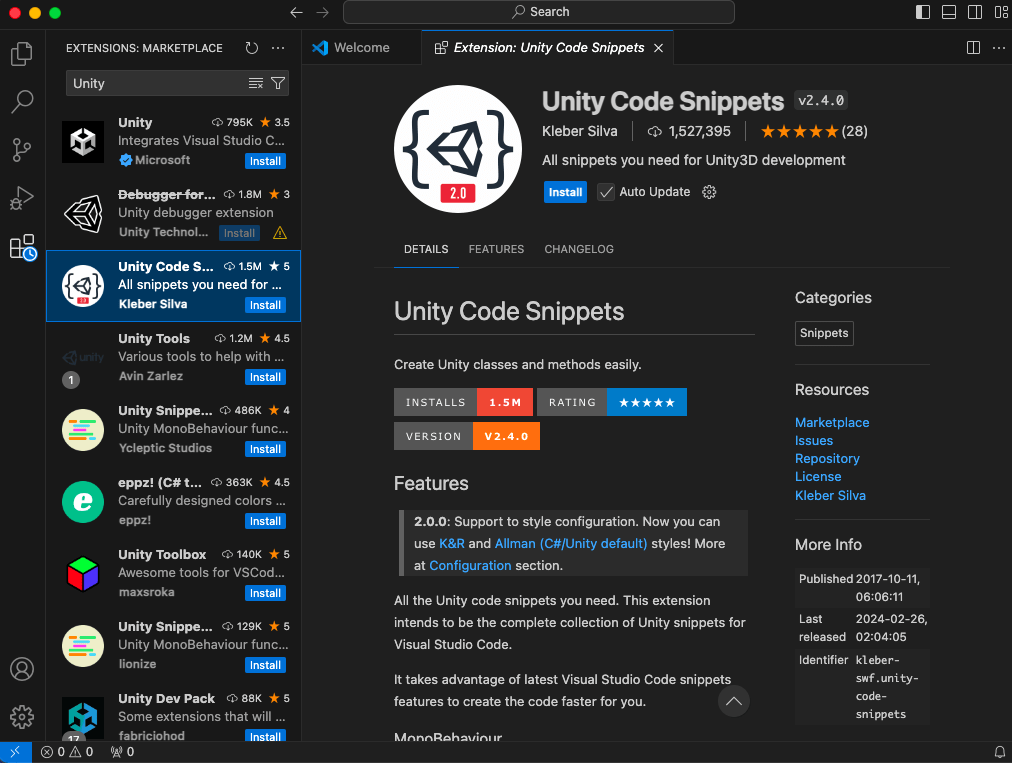Click the Unity Code Snippets large logo
The width and height of the screenshot is (1012, 763).
click(x=458, y=149)
